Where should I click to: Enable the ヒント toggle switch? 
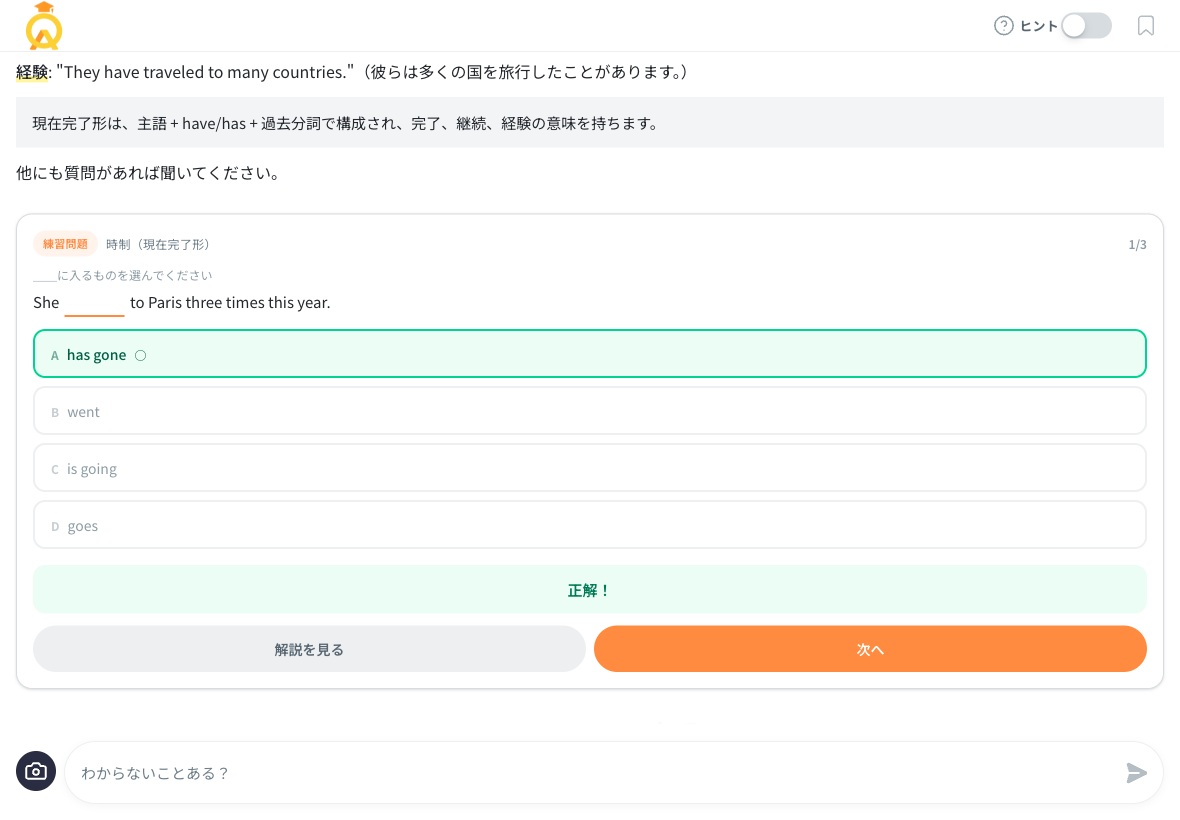(x=1086, y=26)
